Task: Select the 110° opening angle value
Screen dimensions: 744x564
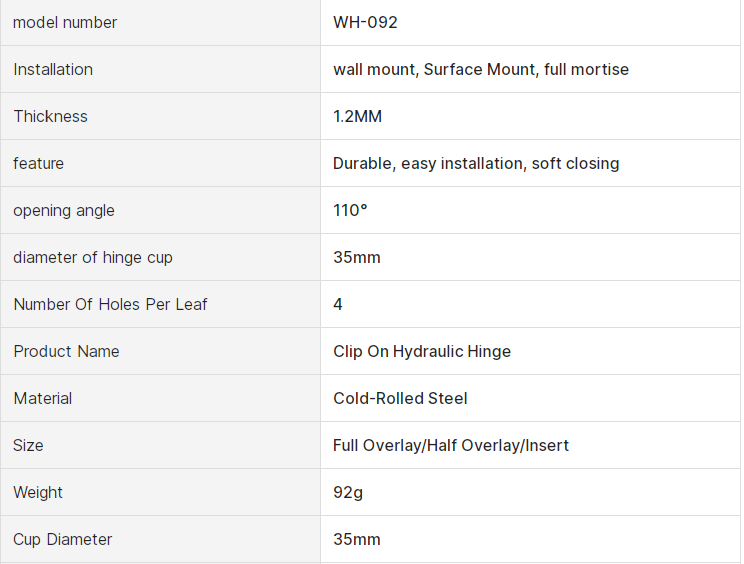Action: tap(350, 210)
